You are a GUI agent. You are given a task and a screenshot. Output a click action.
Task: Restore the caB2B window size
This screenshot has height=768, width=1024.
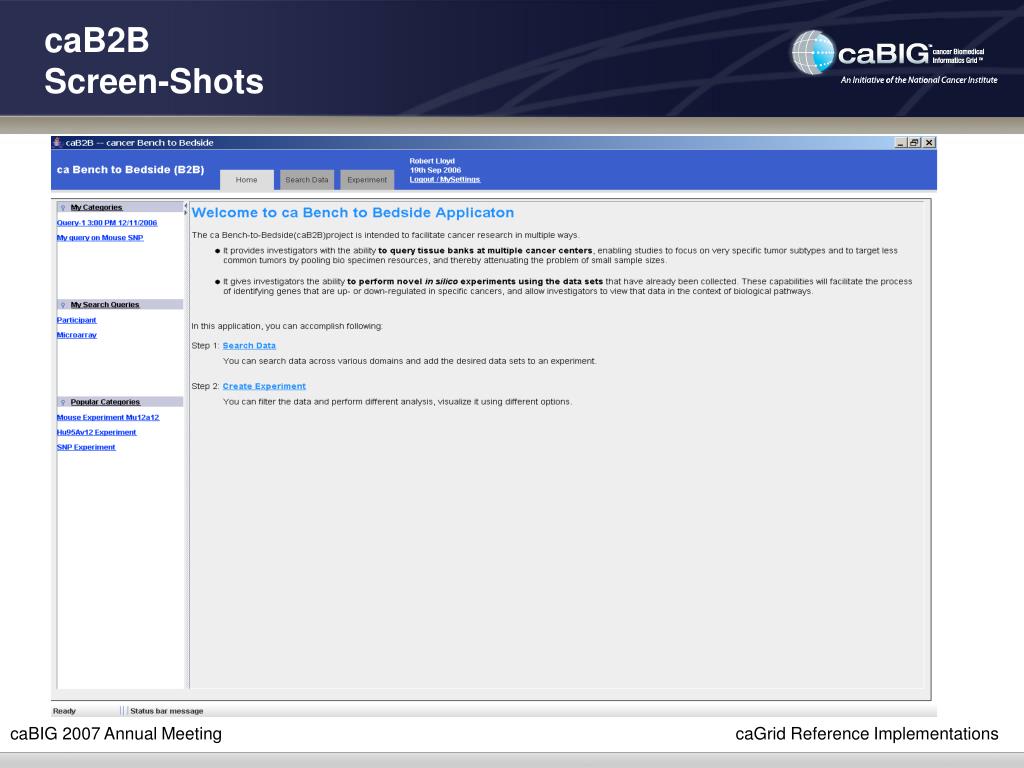coord(914,142)
